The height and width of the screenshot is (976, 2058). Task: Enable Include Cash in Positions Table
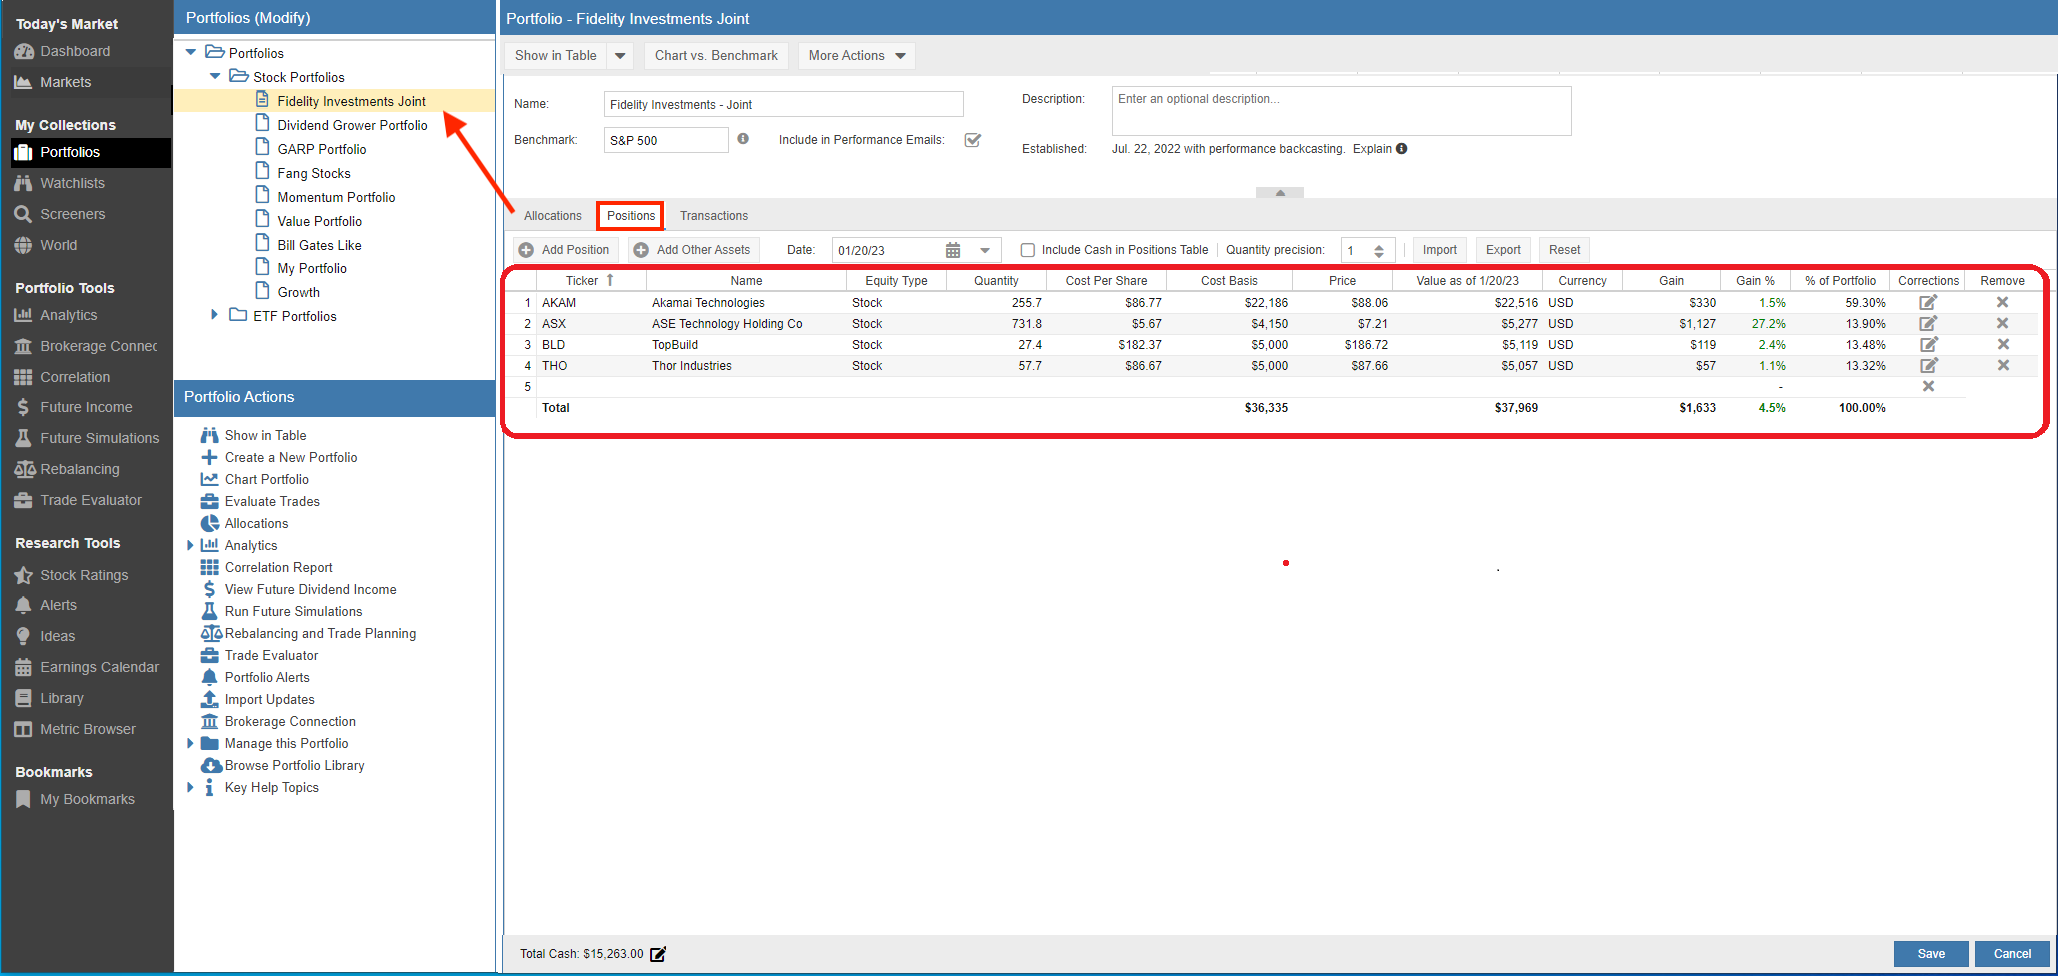[1027, 250]
